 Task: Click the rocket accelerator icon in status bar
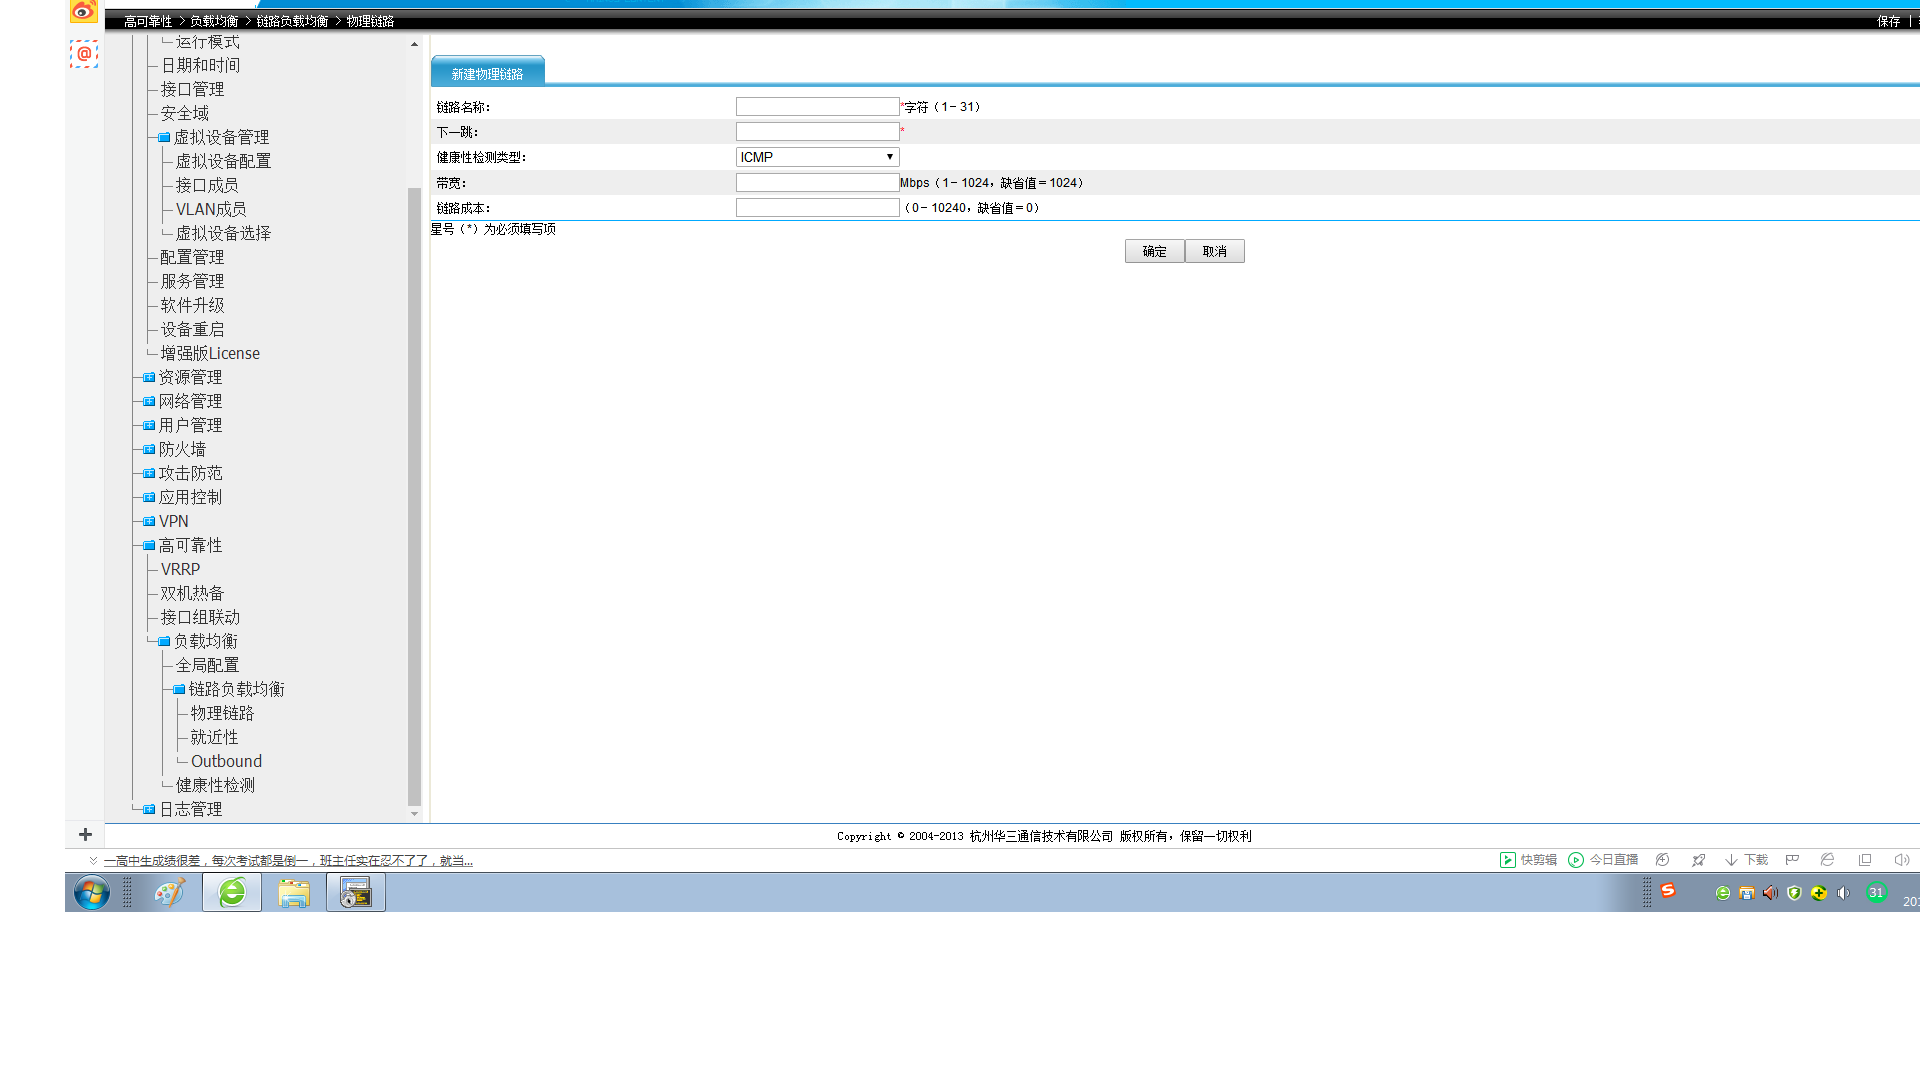1698,860
